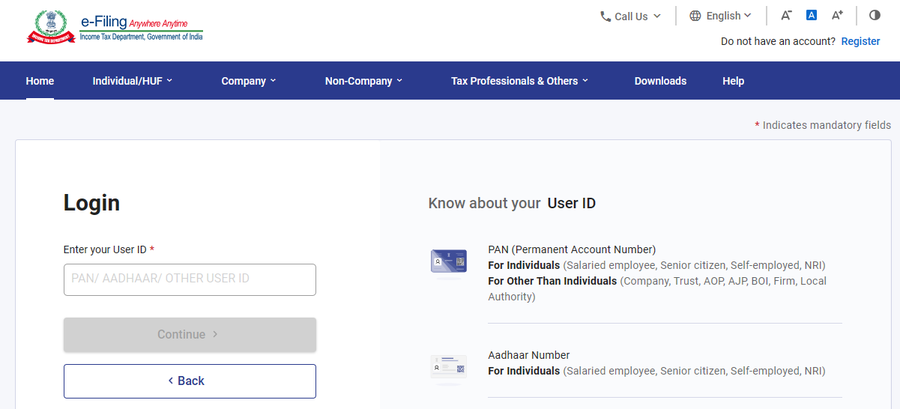The width and height of the screenshot is (900, 409).
Task: Reset to default font size A icon
Action: tap(811, 15)
